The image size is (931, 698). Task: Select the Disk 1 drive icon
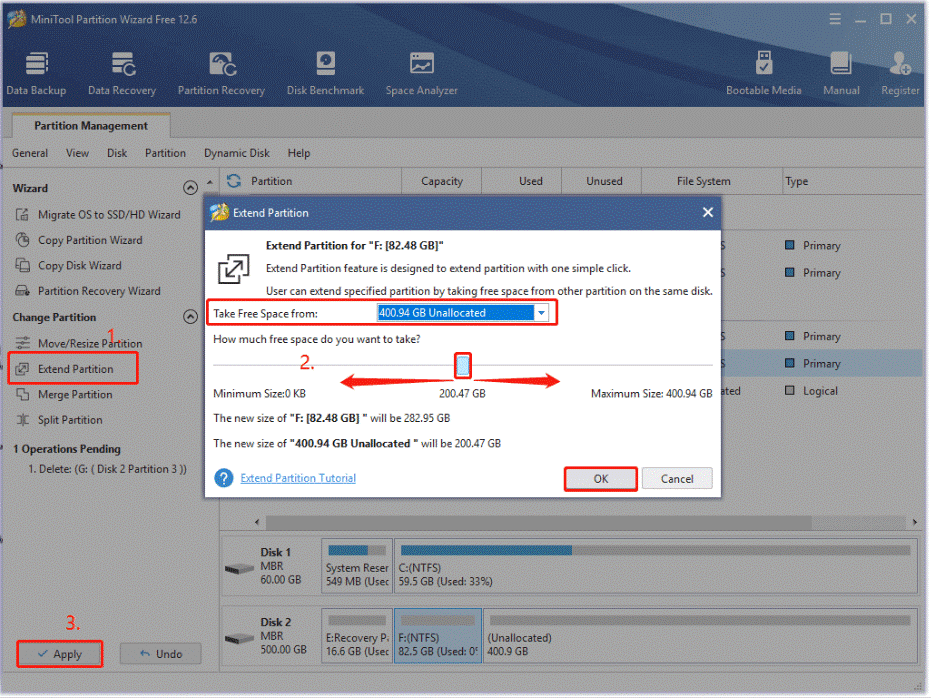[239, 569]
